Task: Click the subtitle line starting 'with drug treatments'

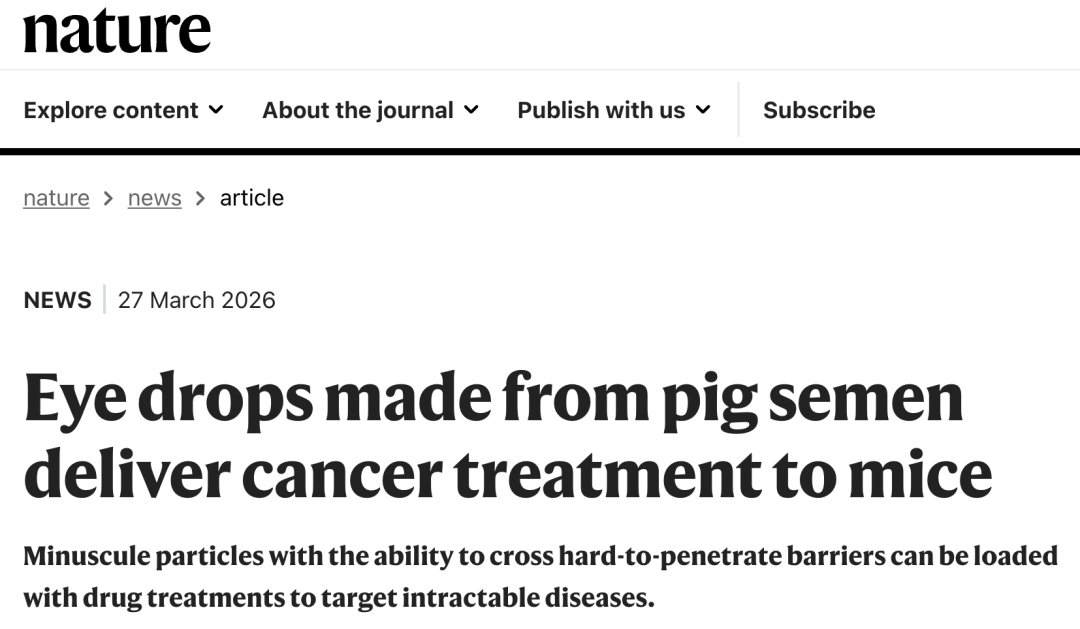Action: 339,598
